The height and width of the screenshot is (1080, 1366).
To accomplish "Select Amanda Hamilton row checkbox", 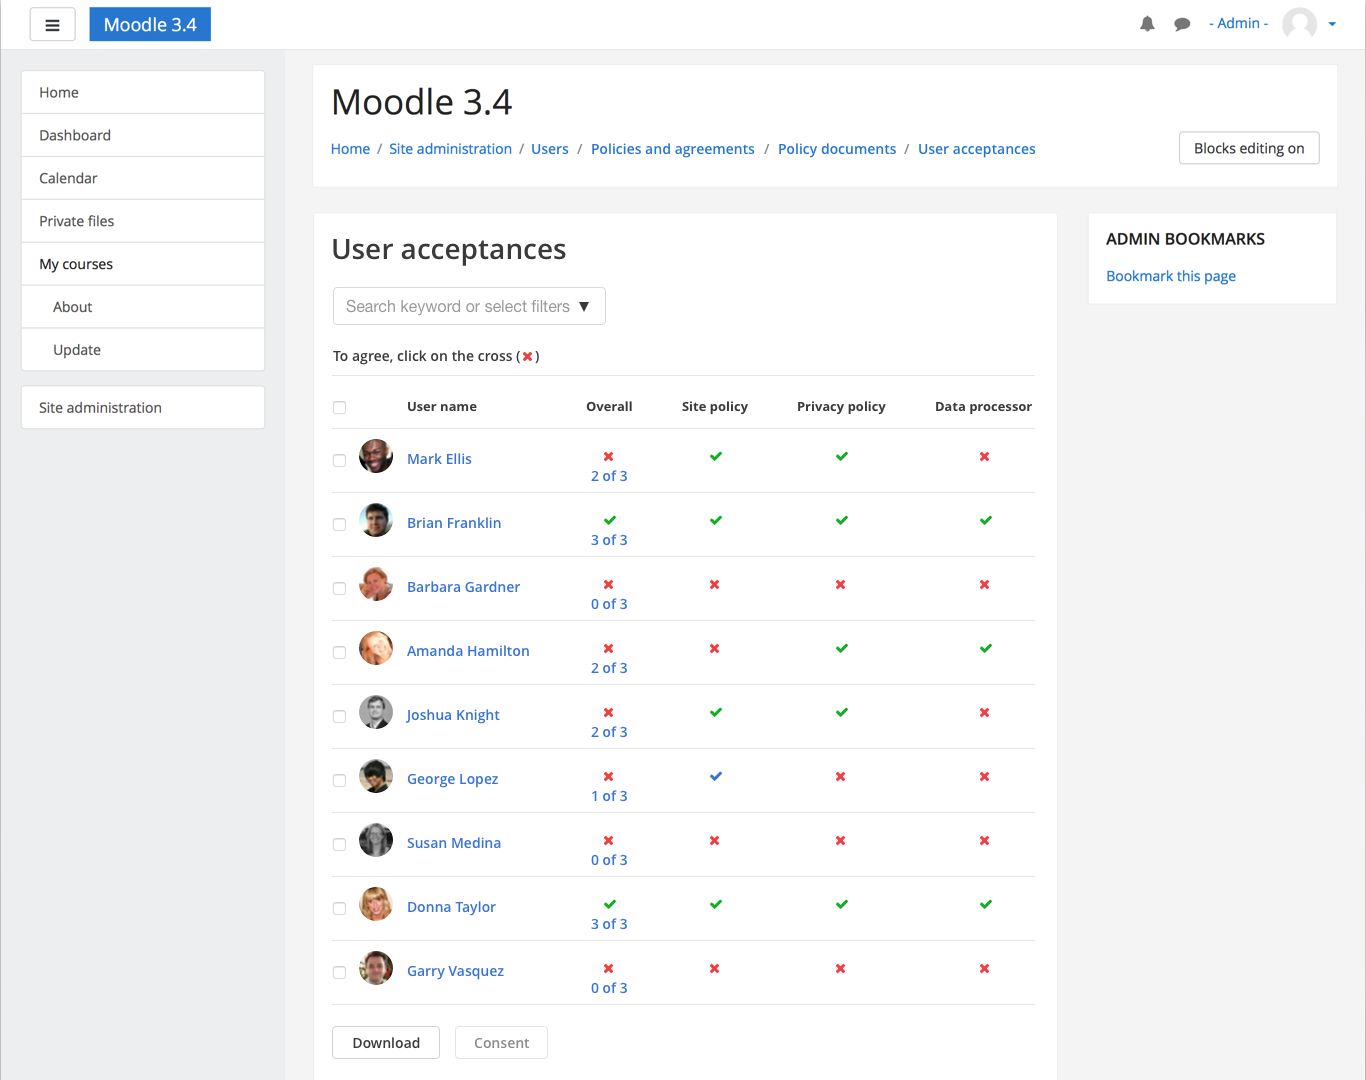I will (x=340, y=653).
